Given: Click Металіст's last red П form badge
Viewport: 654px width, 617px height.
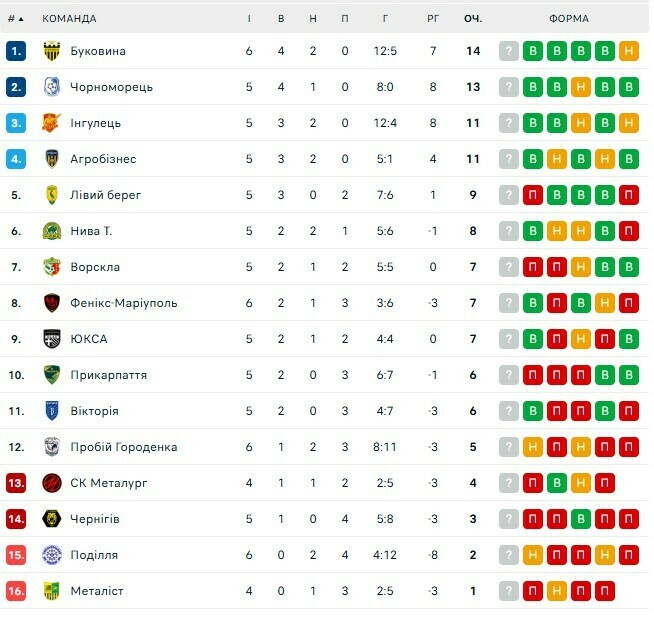Looking at the screenshot, I should [x=605, y=591].
